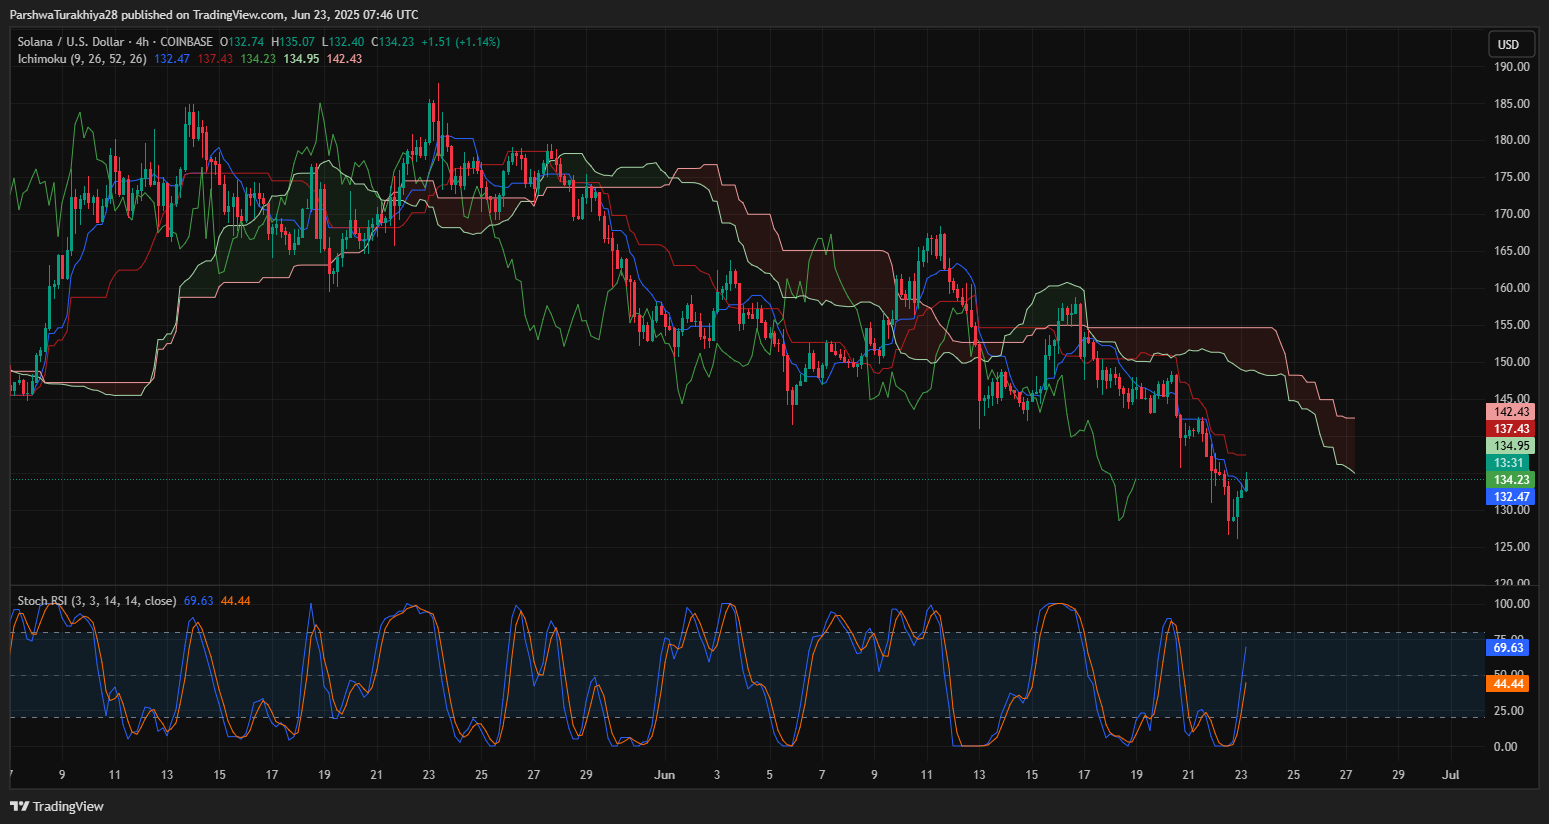Click the 13:31 bar countdown timer label
Screen dimensions: 1549x824
(1509, 463)
